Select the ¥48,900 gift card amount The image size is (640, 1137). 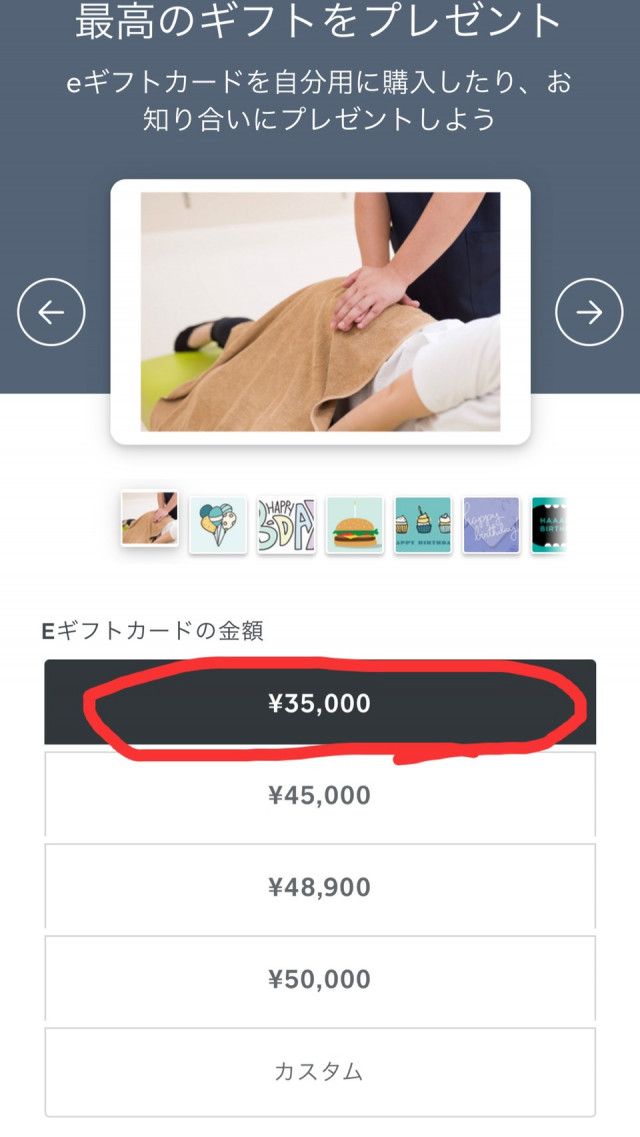pyautogui.click(x=320, y=887)
